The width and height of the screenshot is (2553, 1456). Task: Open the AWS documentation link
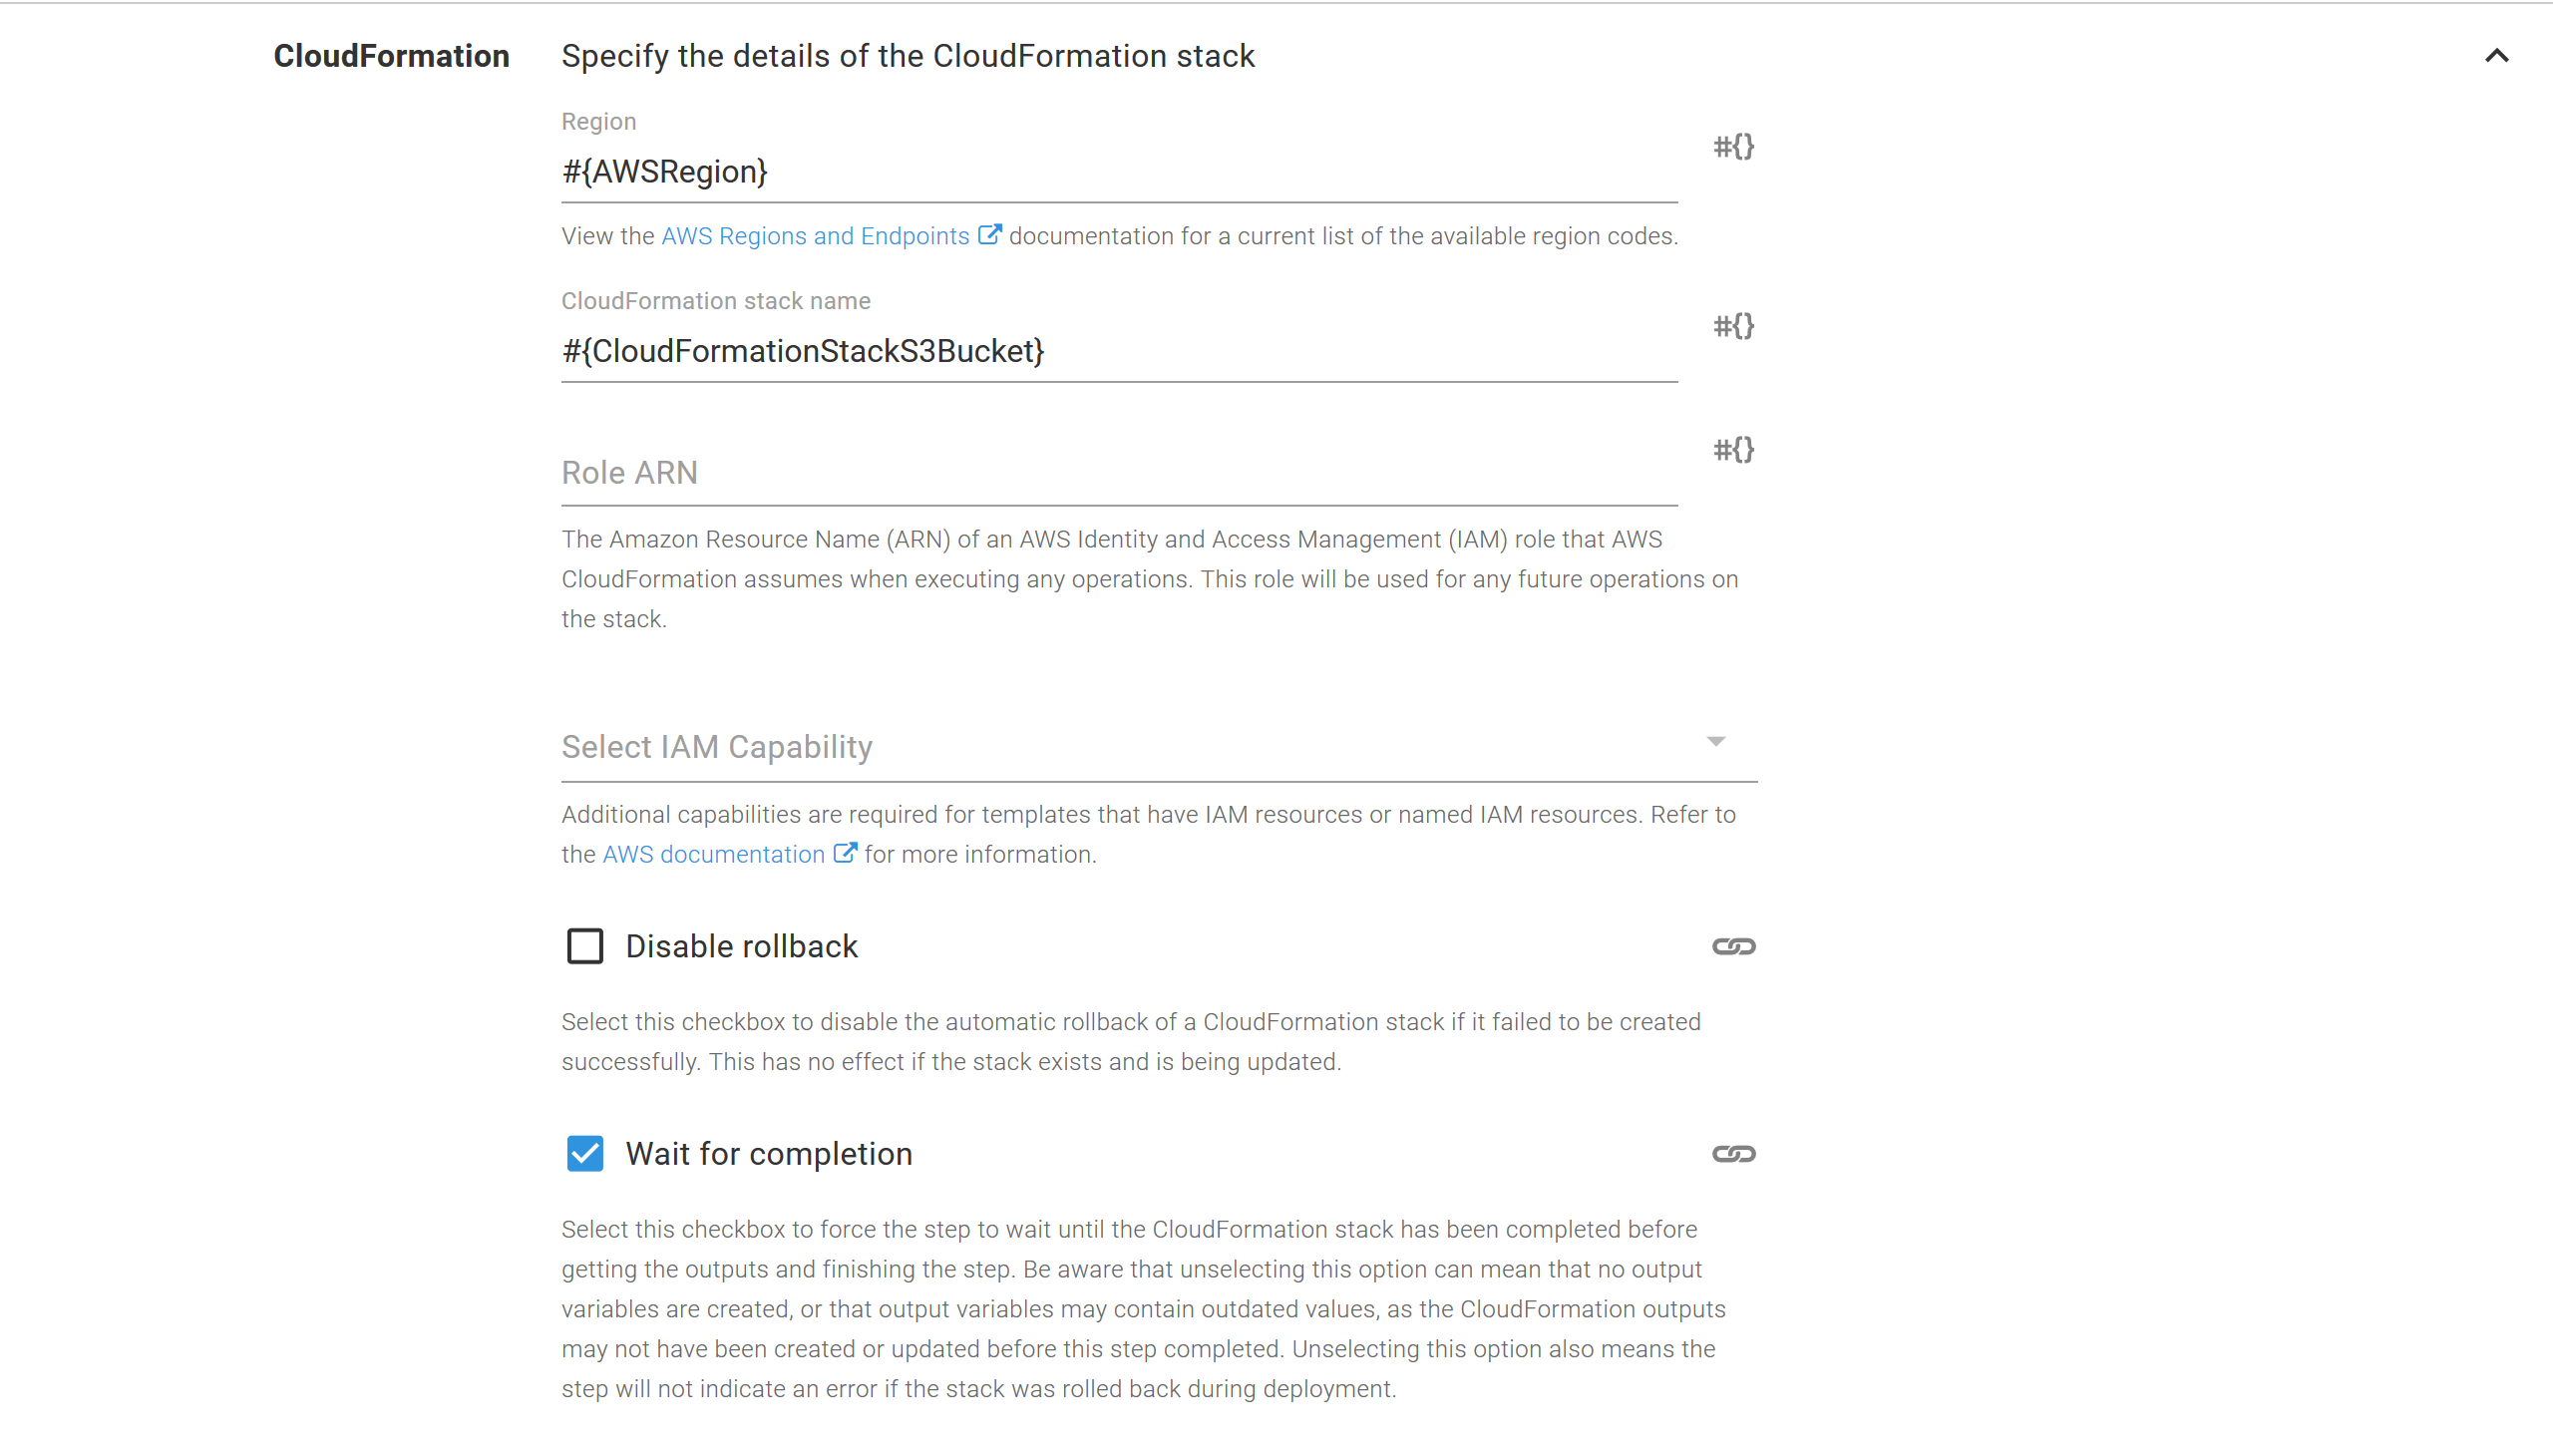(x=713, y=854)
